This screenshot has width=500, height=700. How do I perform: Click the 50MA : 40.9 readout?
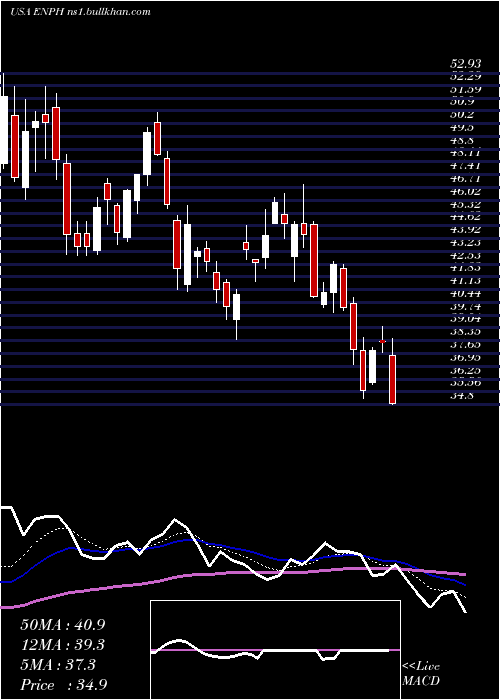pyautogui.click(x=62, y=625)
